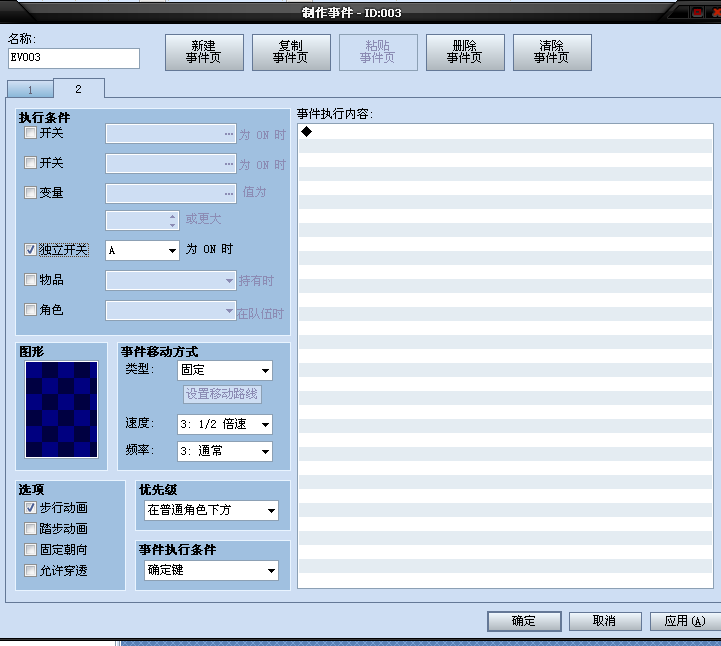Open the 事件执行条件 确定键 dropdown

tap(211, 571)
